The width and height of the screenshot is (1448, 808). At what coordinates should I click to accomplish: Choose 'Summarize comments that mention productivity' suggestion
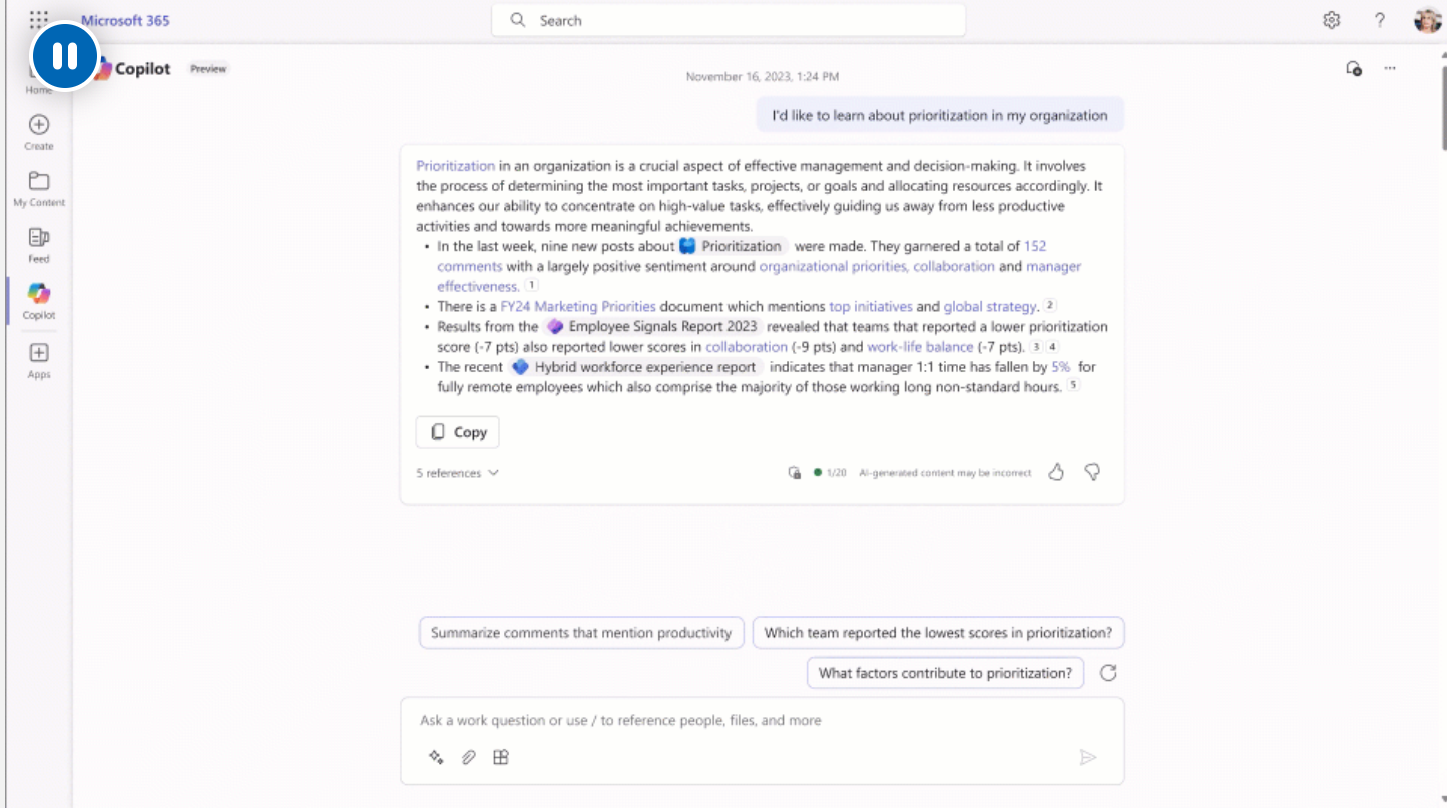[581, 633]
